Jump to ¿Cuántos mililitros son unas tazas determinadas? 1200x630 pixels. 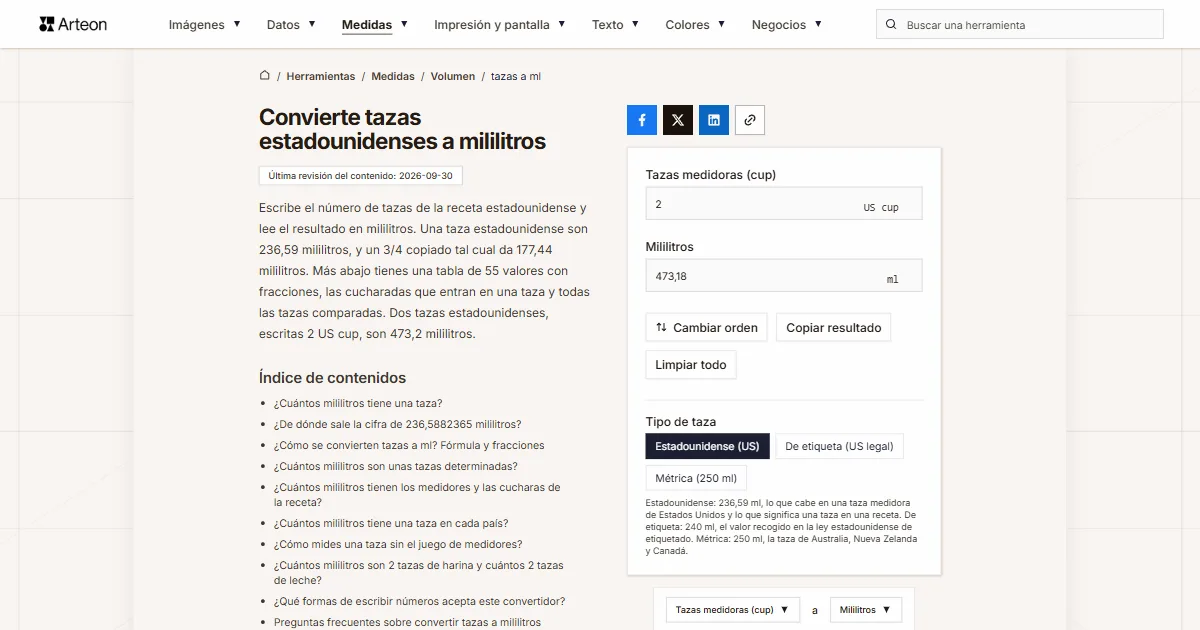(x=396, y=466)
